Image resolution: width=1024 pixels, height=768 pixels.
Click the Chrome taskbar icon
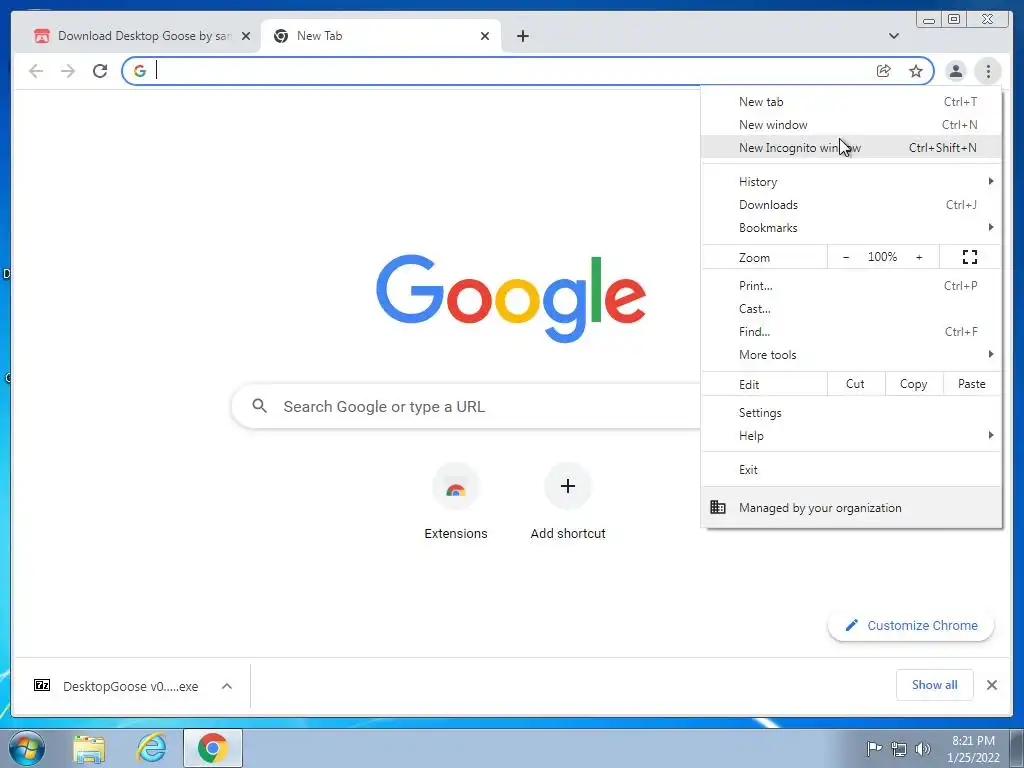[x=213, y=748]
